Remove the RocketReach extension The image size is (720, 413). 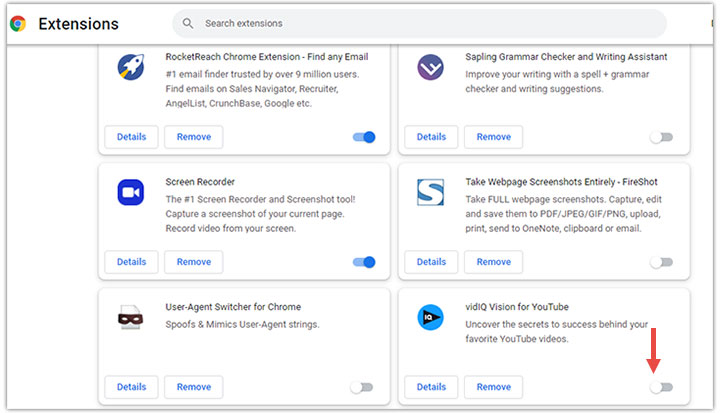tap(194, 137)
